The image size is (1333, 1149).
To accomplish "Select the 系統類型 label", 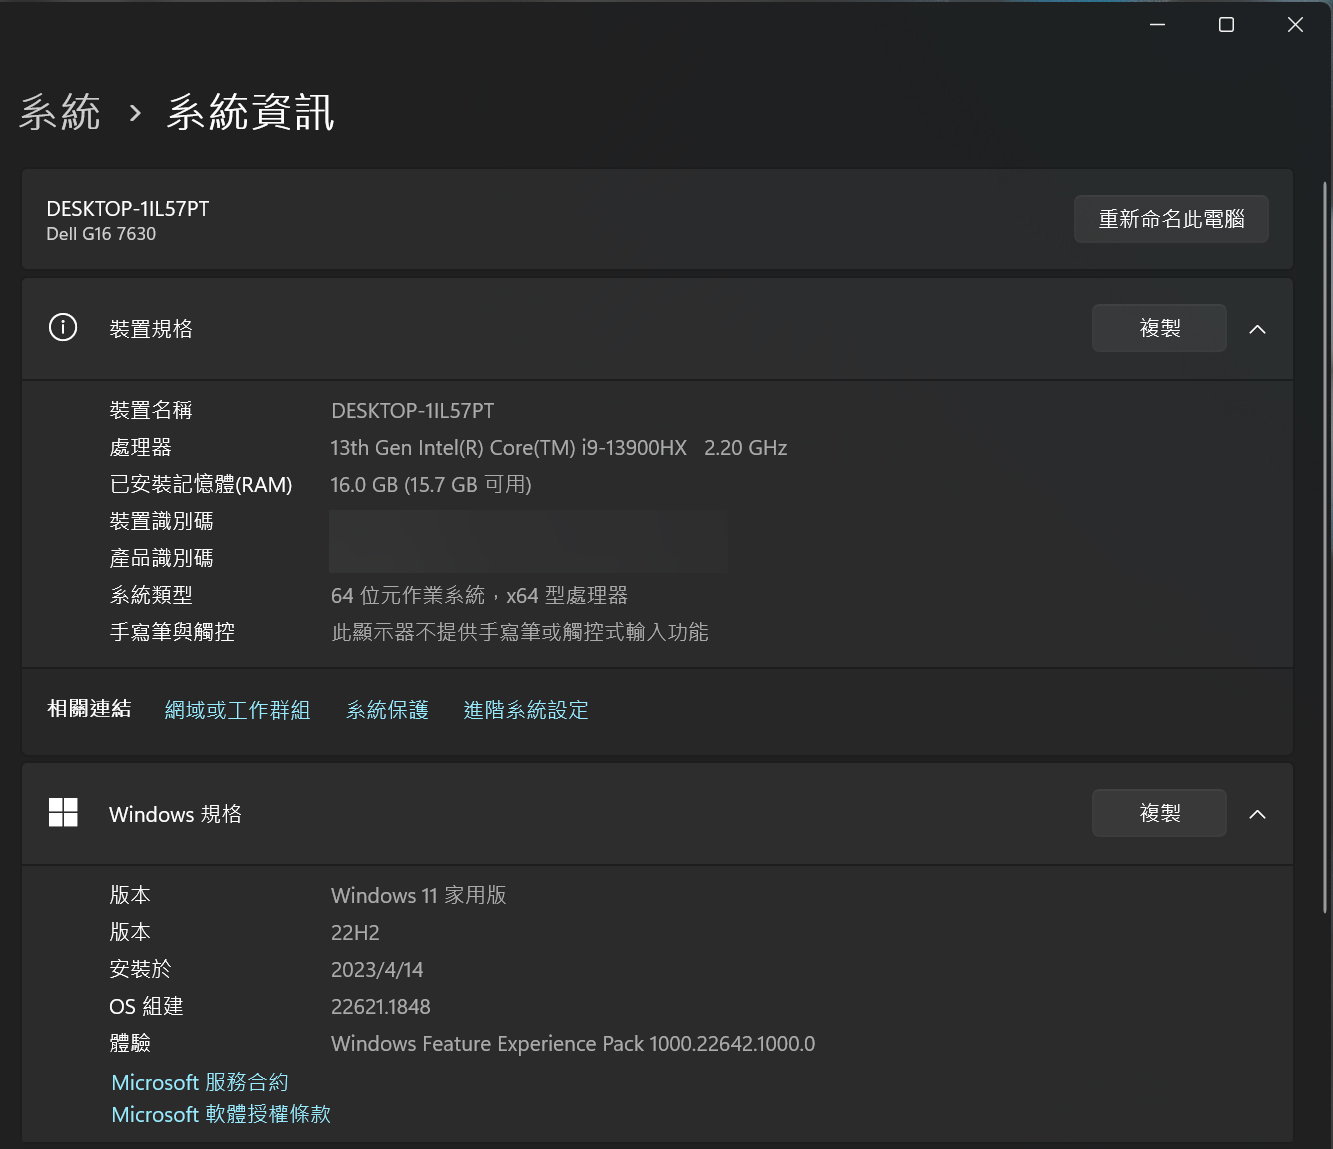I will 151,595.
